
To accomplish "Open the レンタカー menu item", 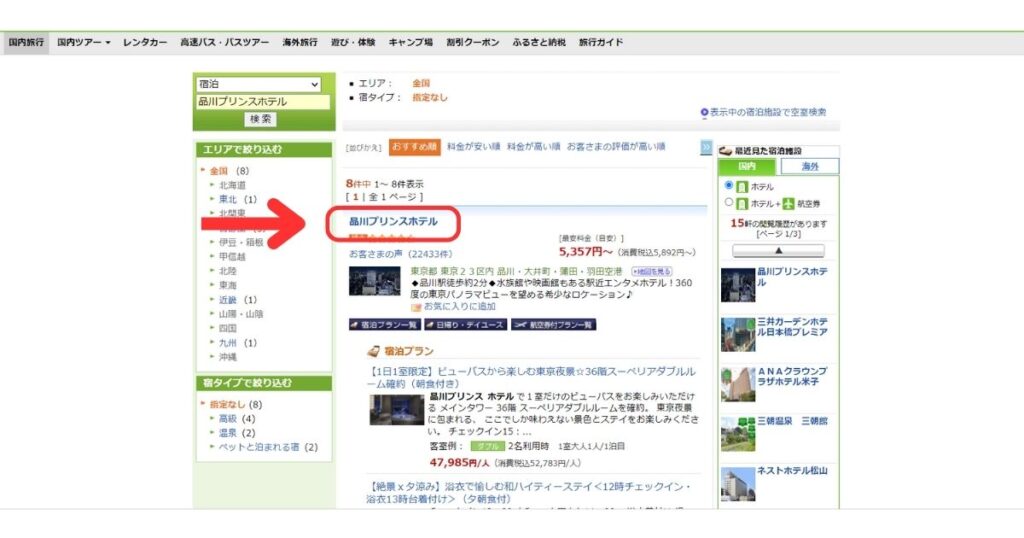I will [145, 42].
